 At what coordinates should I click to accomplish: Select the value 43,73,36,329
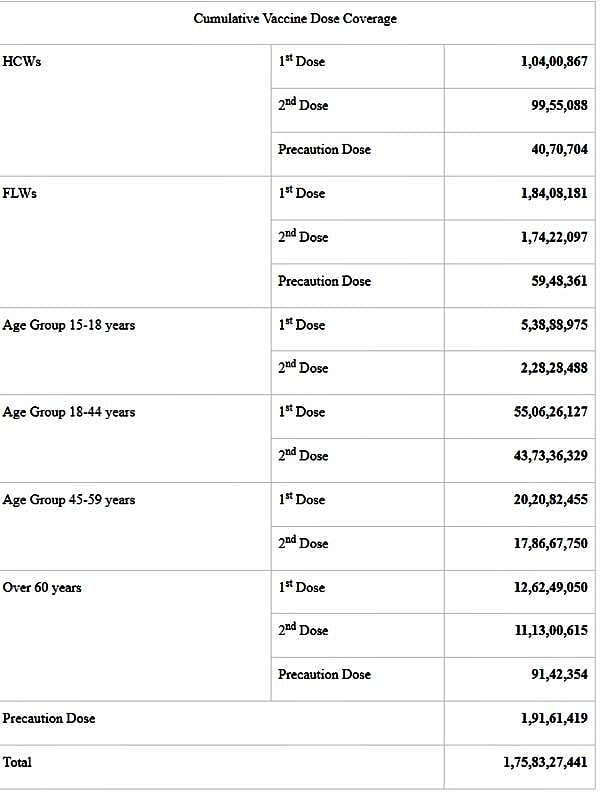pyautogui.click(x=551, y=456)
